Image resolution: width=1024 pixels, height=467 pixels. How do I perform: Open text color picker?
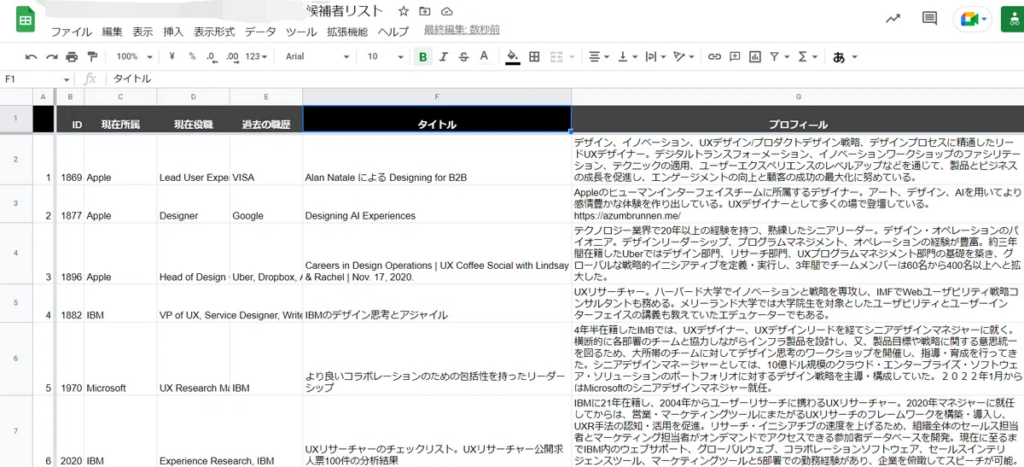tap(484, 57)
